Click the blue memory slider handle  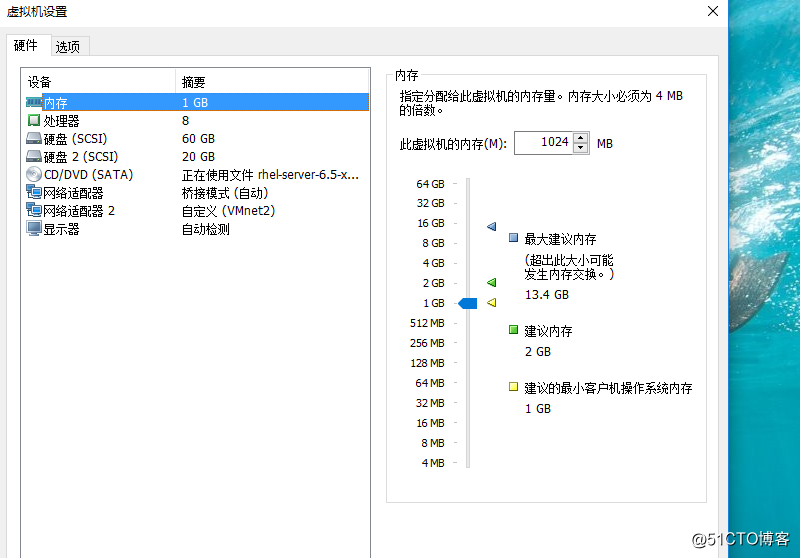468,303
